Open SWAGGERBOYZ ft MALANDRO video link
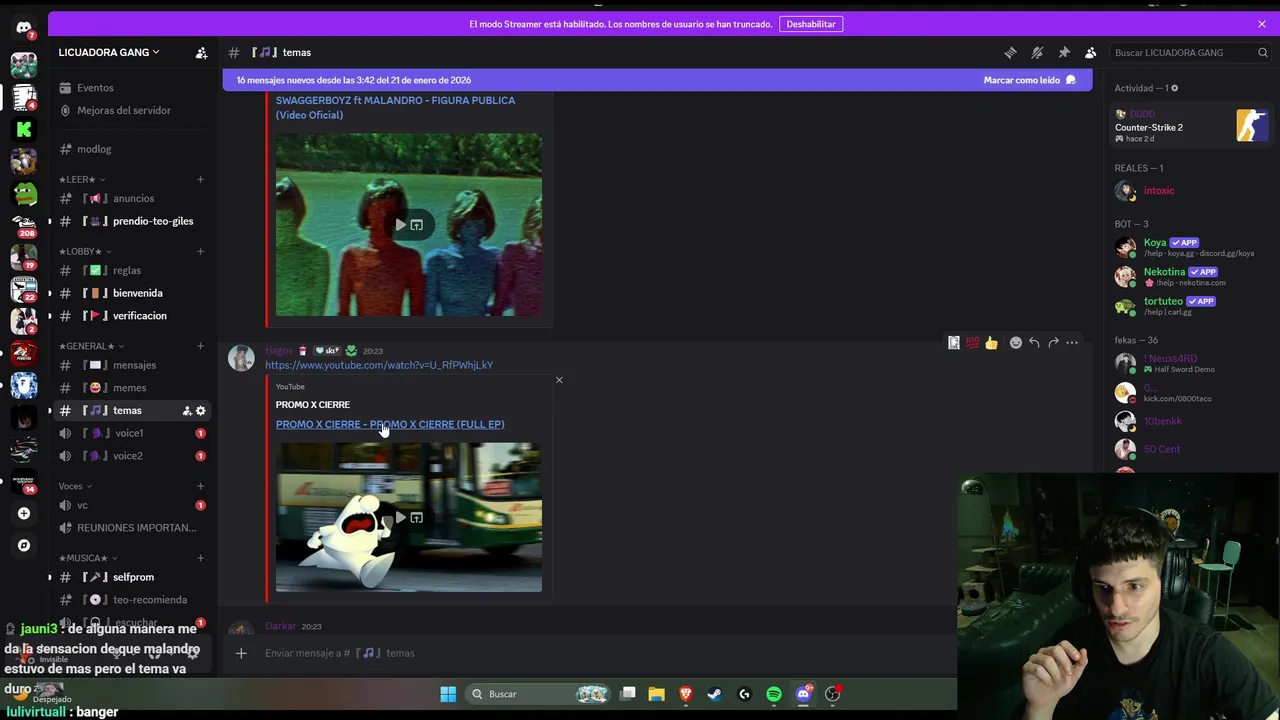Screen dimensions: 1280x720 tap(396, 107)
